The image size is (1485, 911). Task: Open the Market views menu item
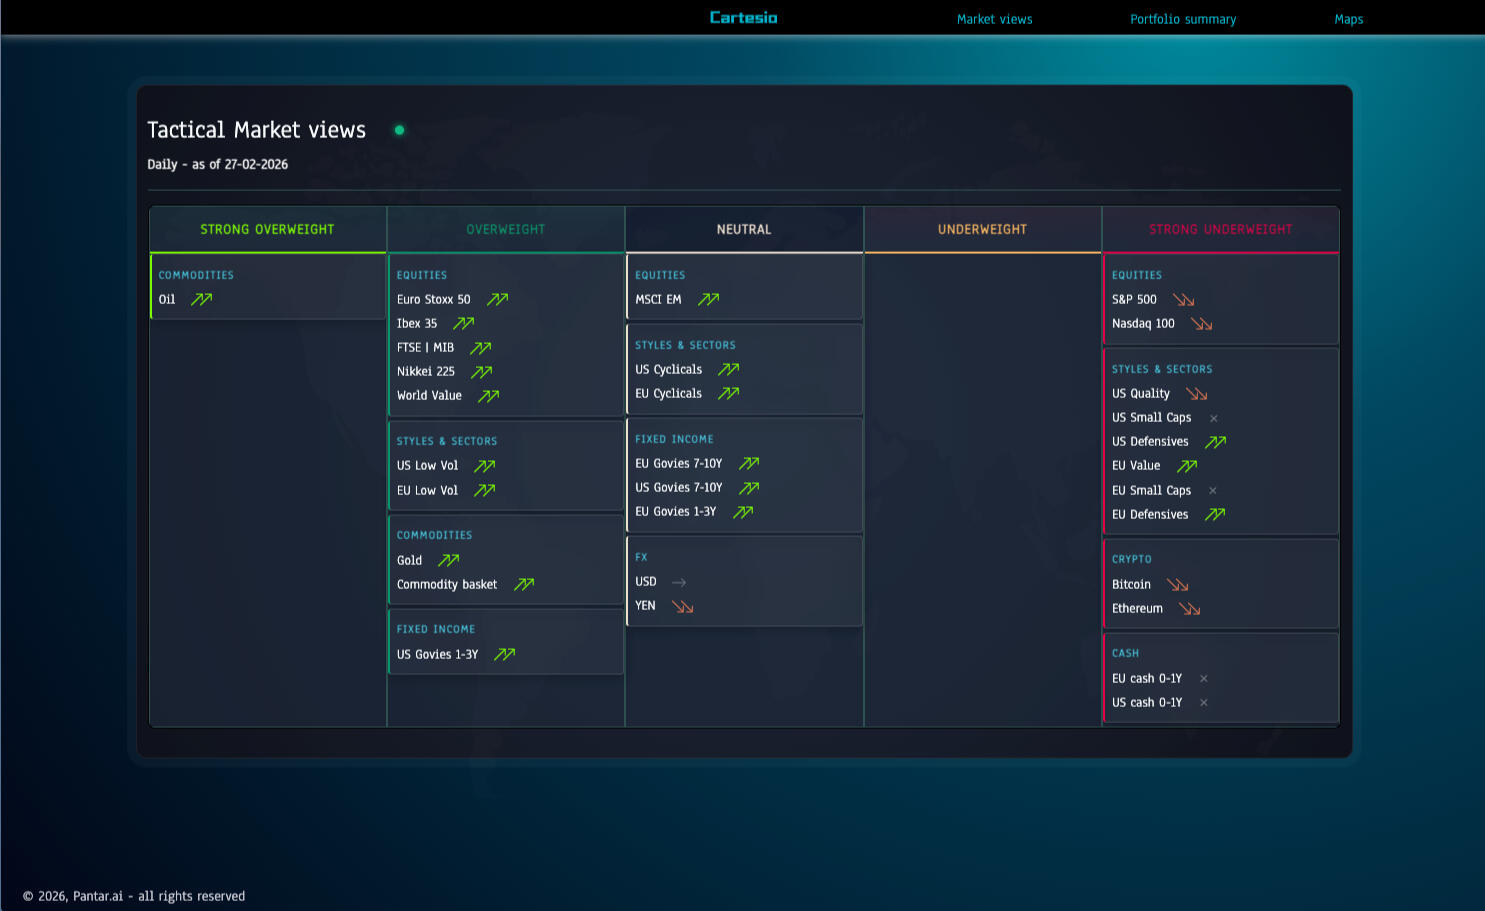[x=994, y=19]
